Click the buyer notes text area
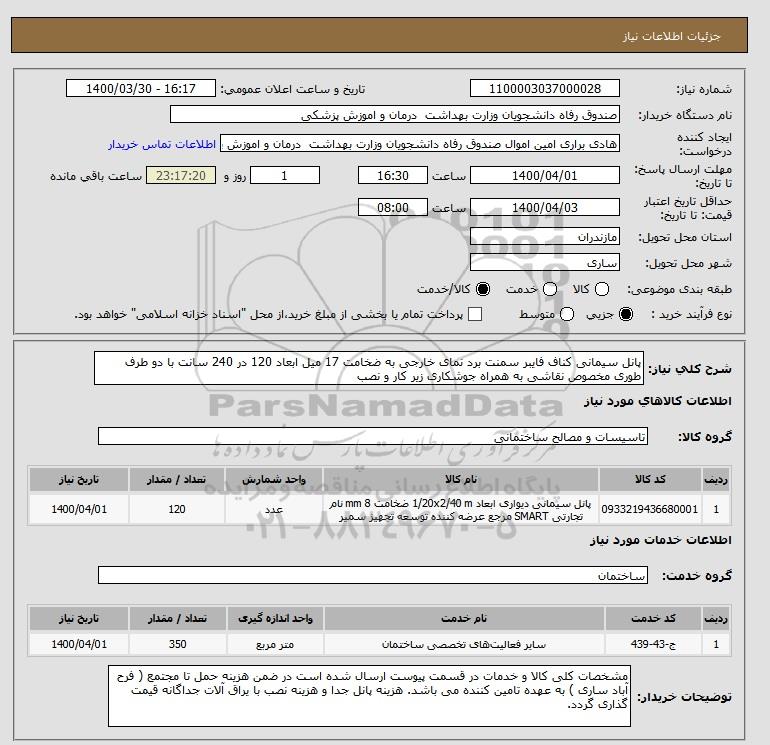Screen dimensions: 770x745 (369, 696)
